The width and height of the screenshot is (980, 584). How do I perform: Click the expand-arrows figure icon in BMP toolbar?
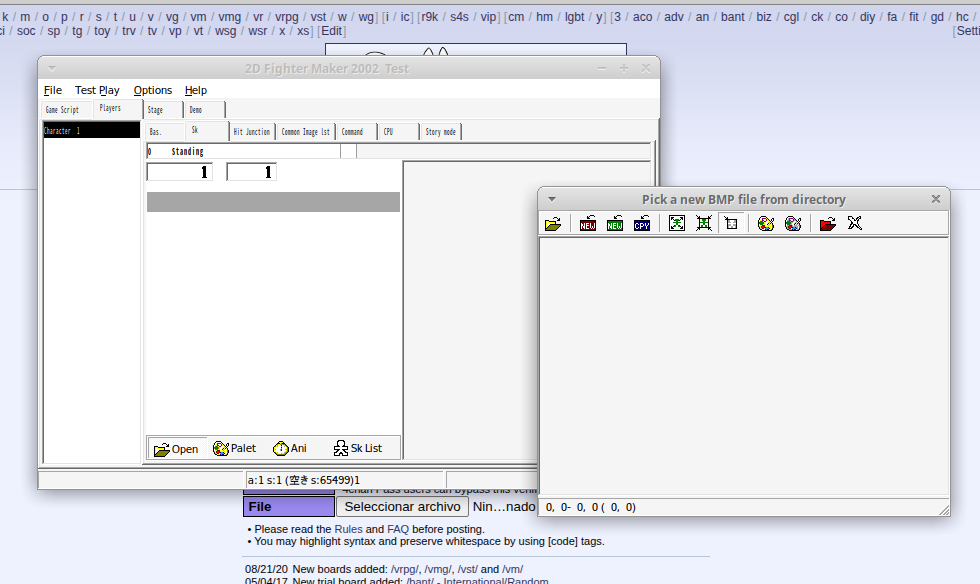677,223
